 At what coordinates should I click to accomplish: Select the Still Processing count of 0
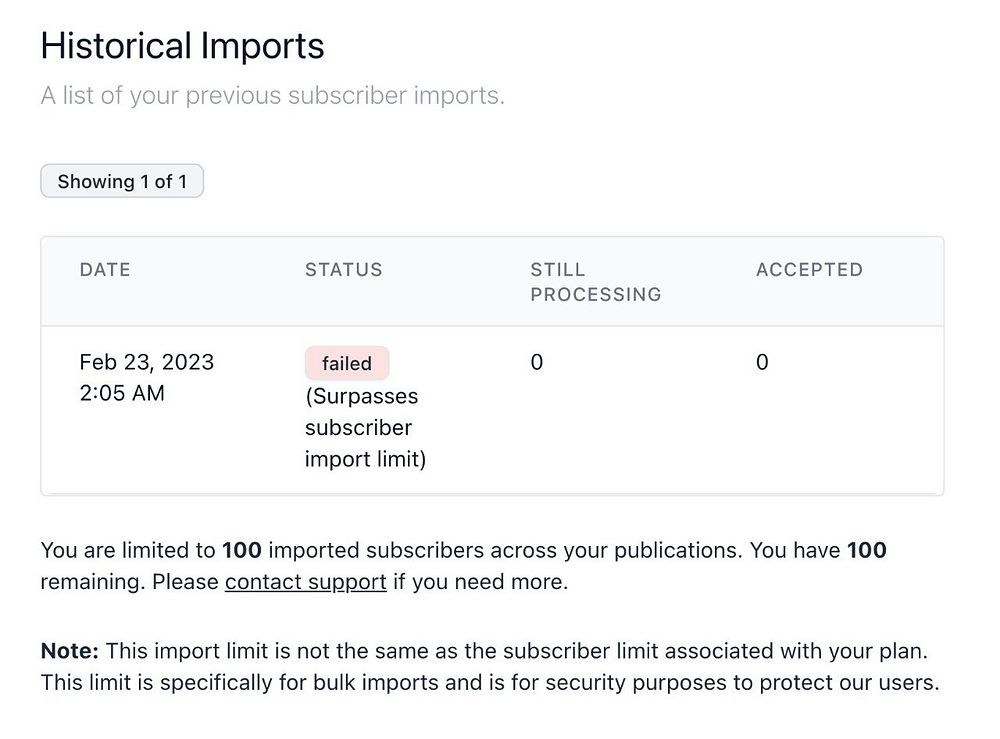coord(537,363)
